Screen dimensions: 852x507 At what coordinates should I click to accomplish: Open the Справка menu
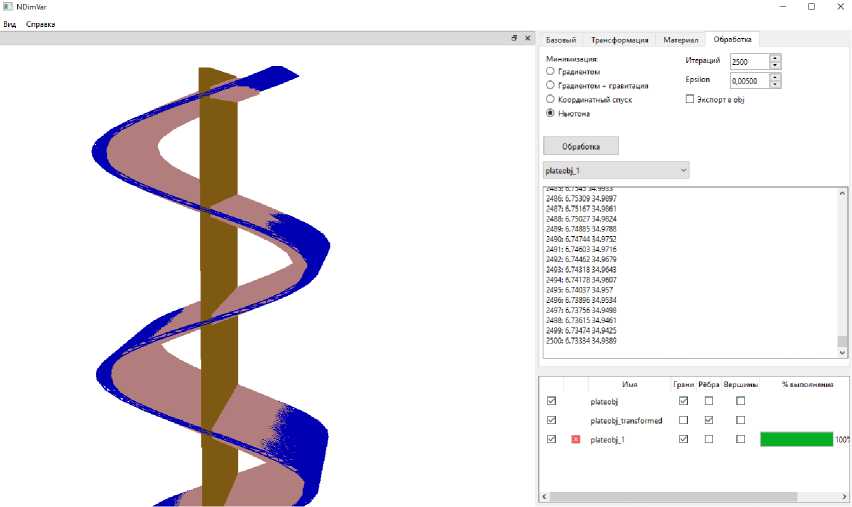[x=40, y=24]
